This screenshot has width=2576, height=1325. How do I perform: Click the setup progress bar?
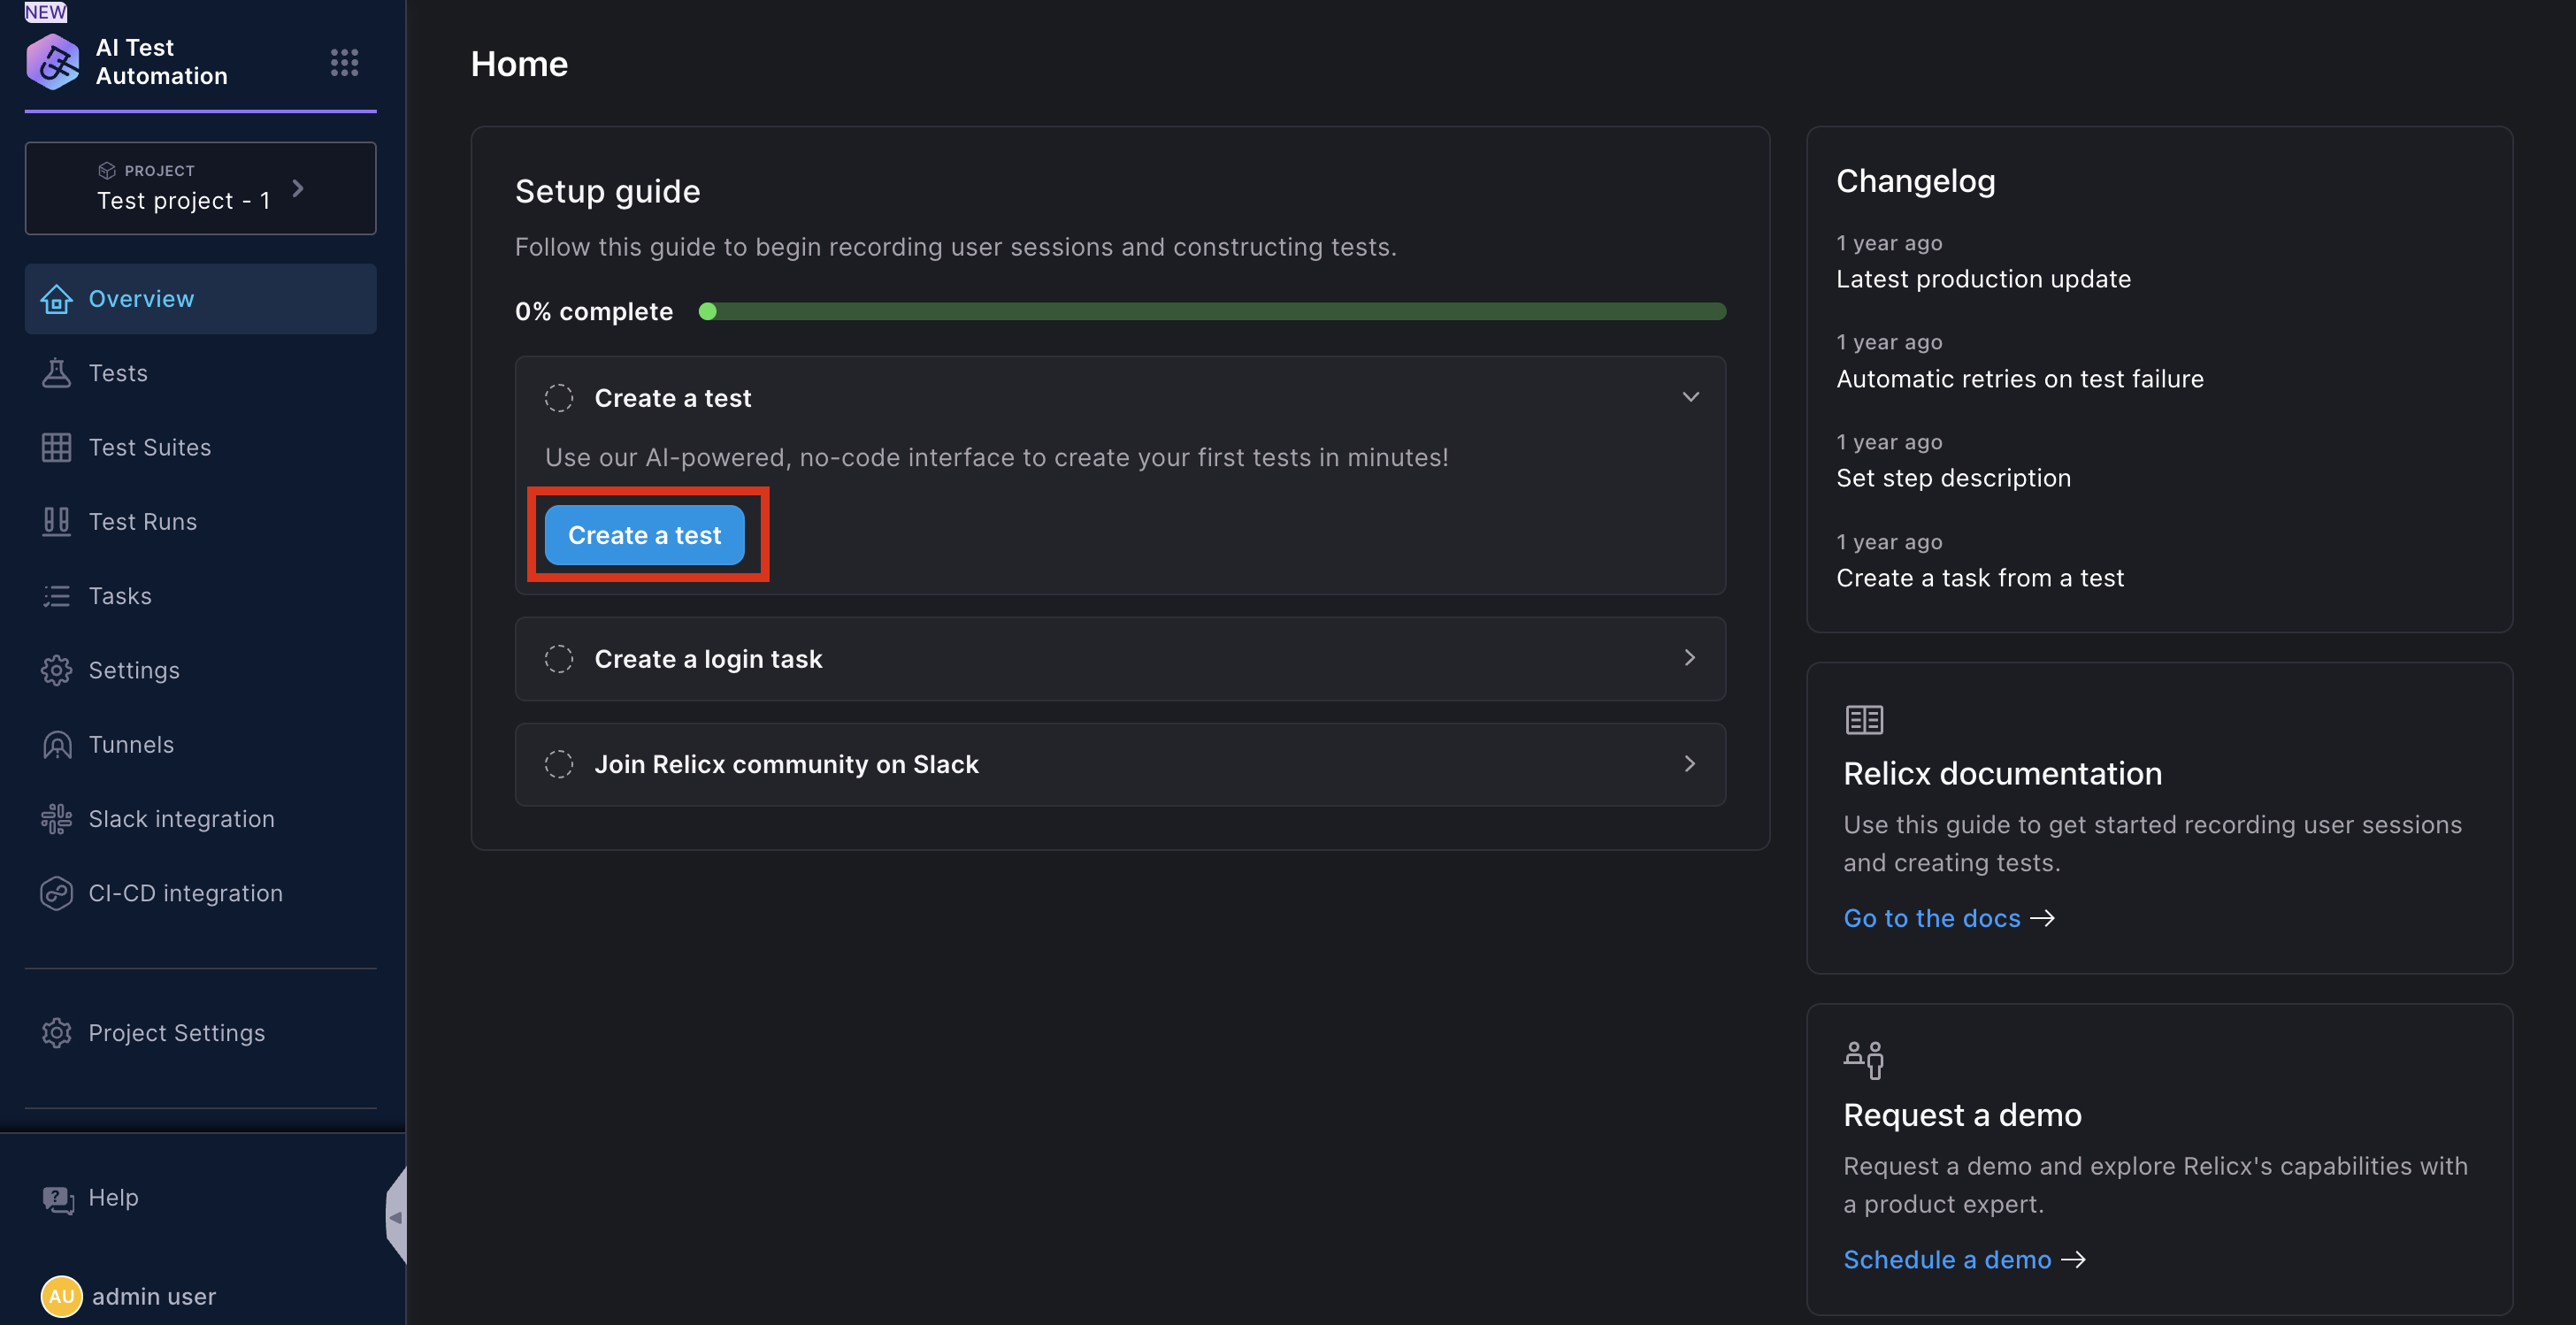click(x=1211, y=312)
